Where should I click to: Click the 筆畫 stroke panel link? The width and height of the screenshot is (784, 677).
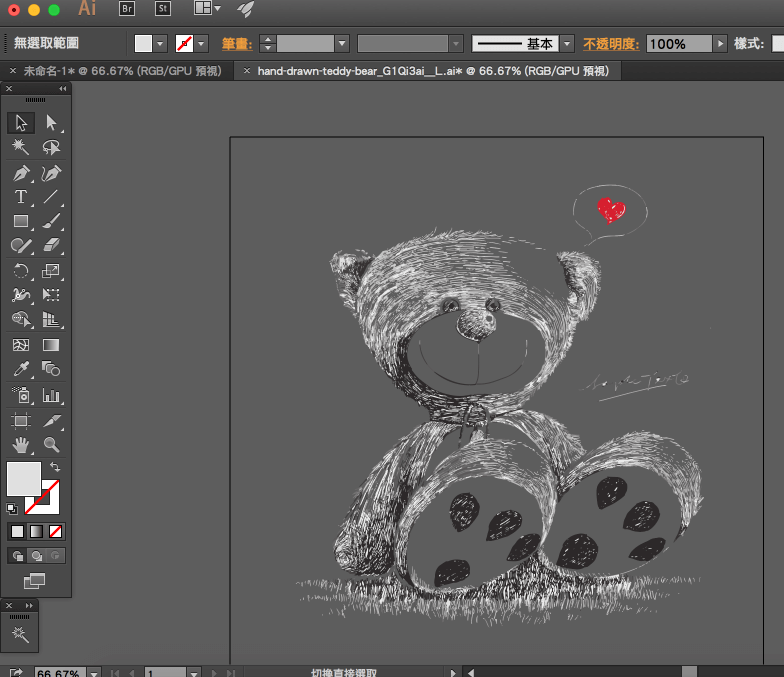point(236,44)
